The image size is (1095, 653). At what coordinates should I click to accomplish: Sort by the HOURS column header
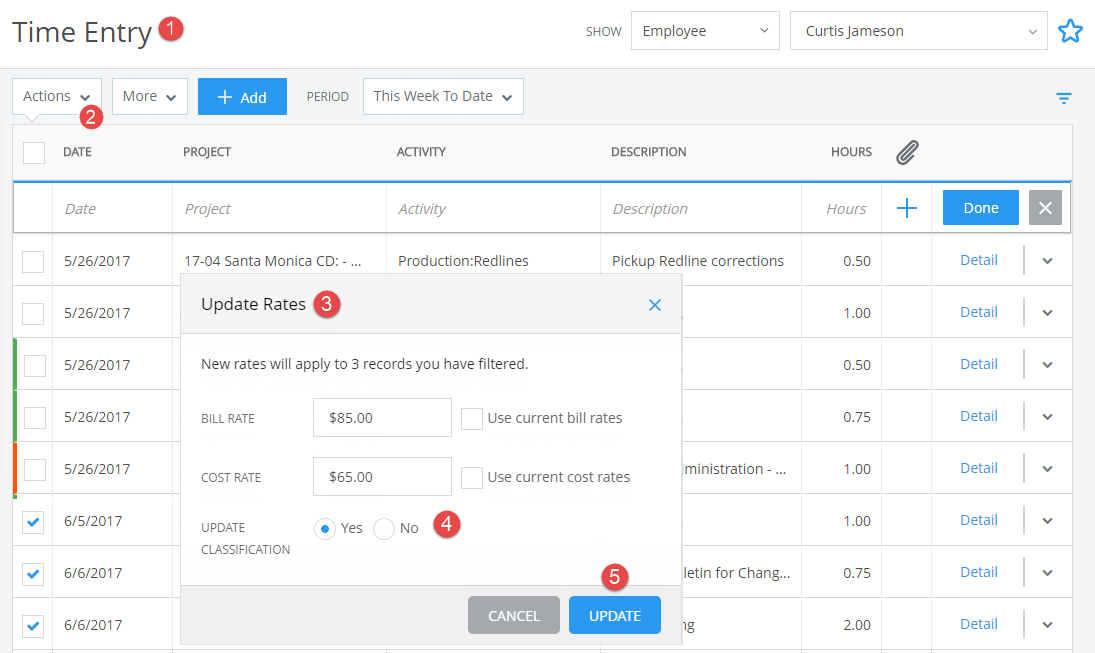tap(851, 152)
